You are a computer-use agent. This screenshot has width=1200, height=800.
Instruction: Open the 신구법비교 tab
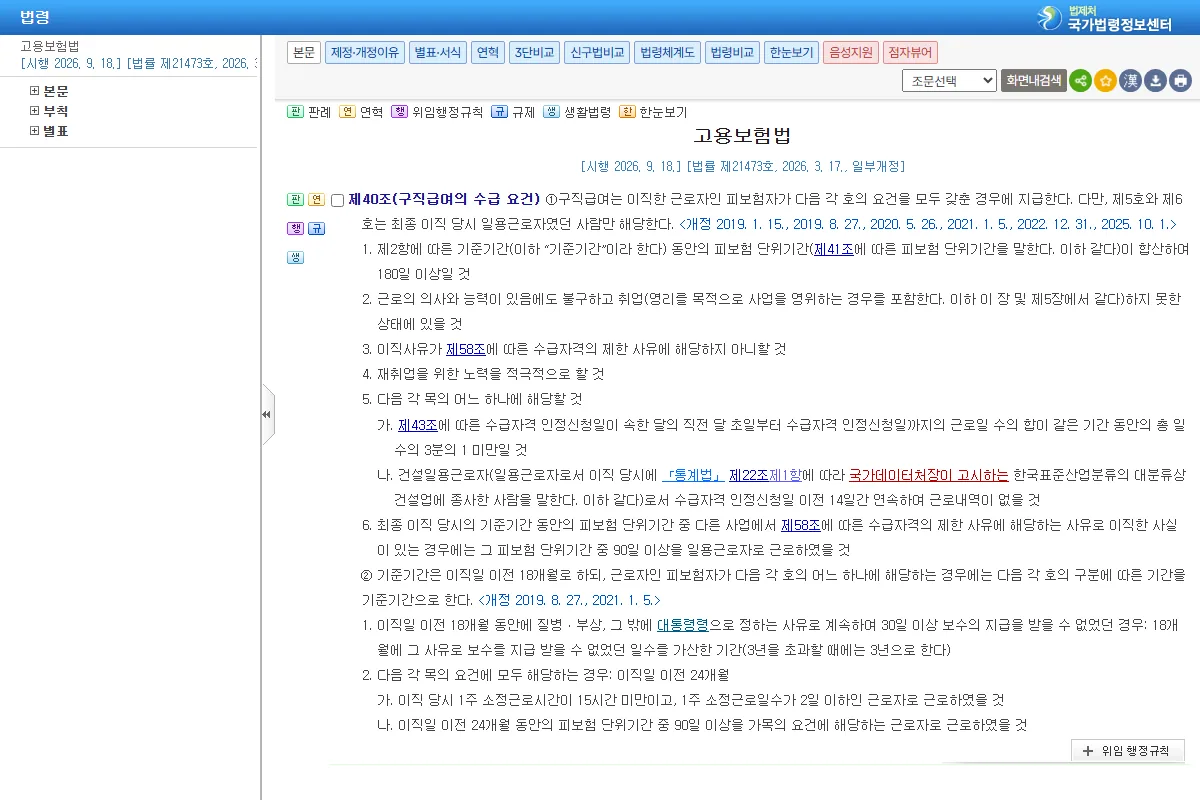tap(597, 53)
